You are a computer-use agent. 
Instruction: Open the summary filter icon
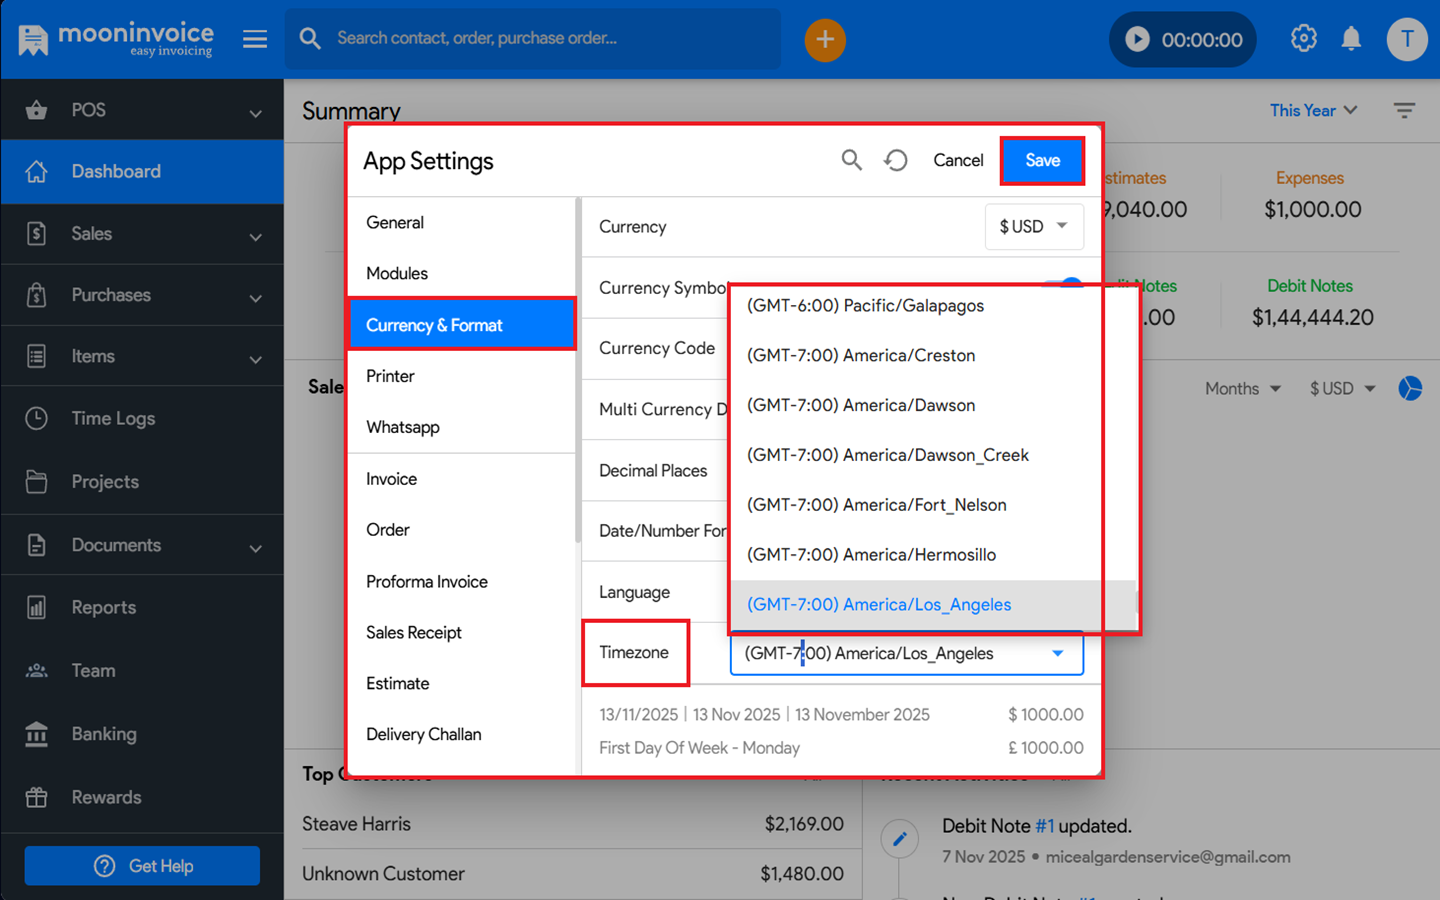point(1404,111)
